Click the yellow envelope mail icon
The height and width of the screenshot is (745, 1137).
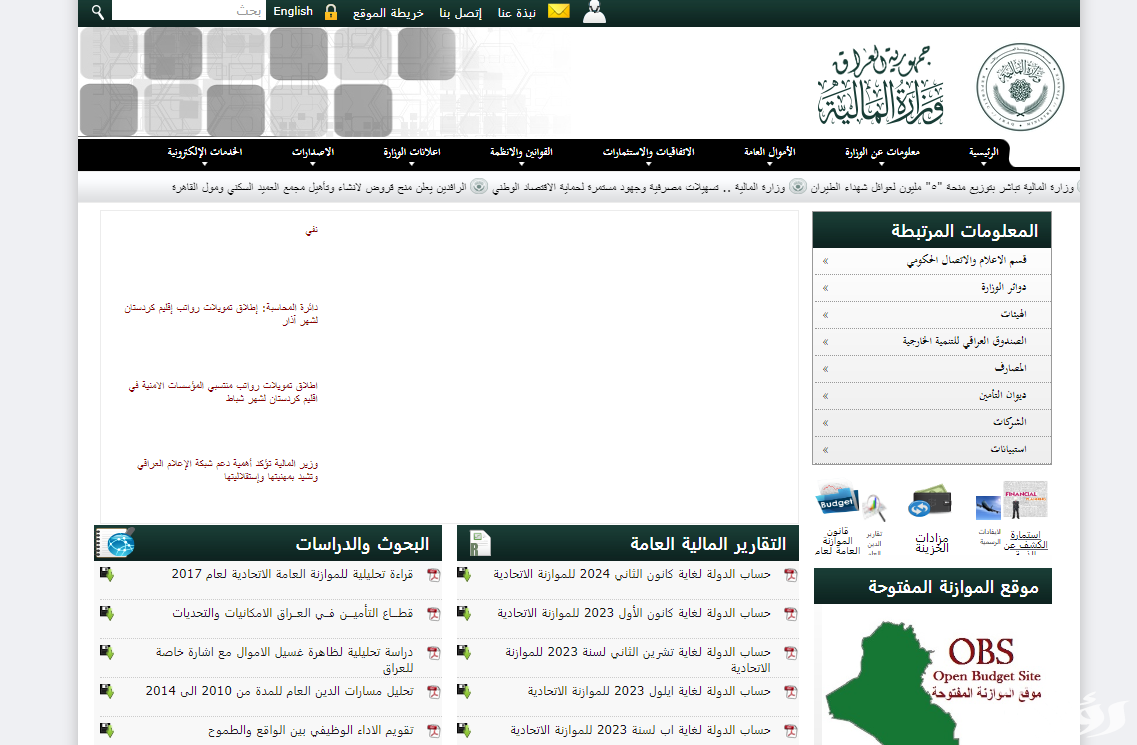click(x=558, y=11)
